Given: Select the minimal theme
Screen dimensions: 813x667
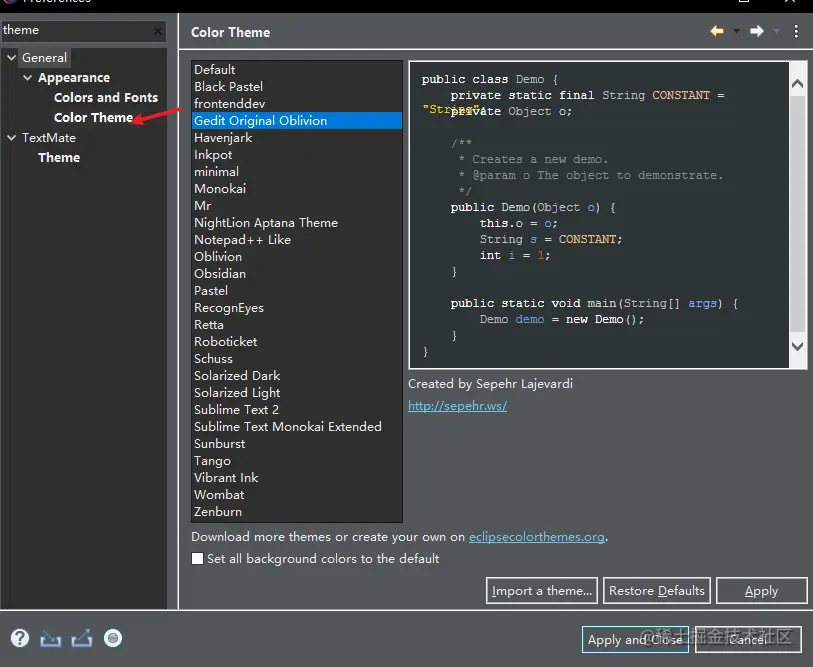Looking at the screenshot, I should (297, 172).
